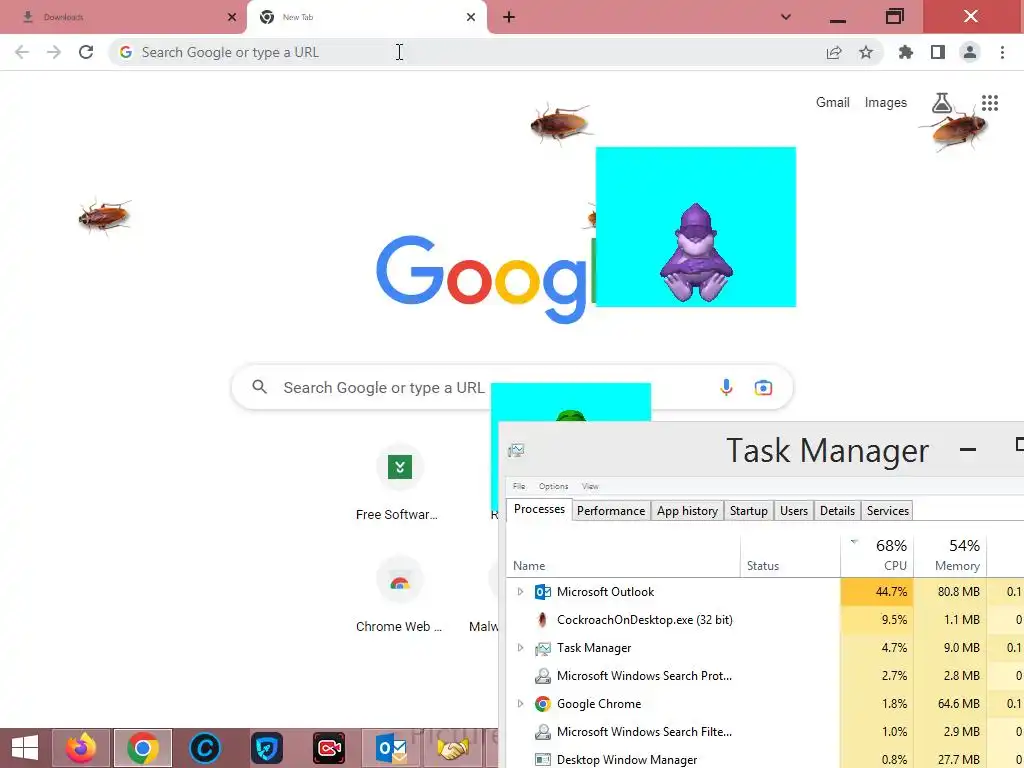Expand the Google Chrome process row
This screenshot has height=768, width=1024.
click(520, 704)
